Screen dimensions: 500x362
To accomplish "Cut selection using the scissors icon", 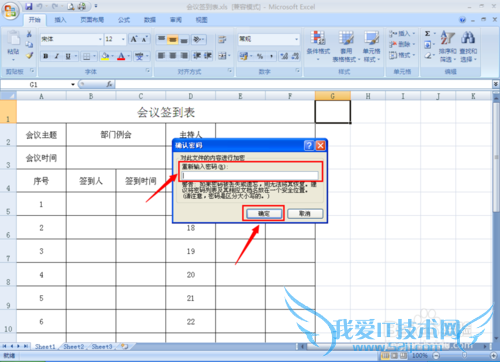I will point(29,34).
